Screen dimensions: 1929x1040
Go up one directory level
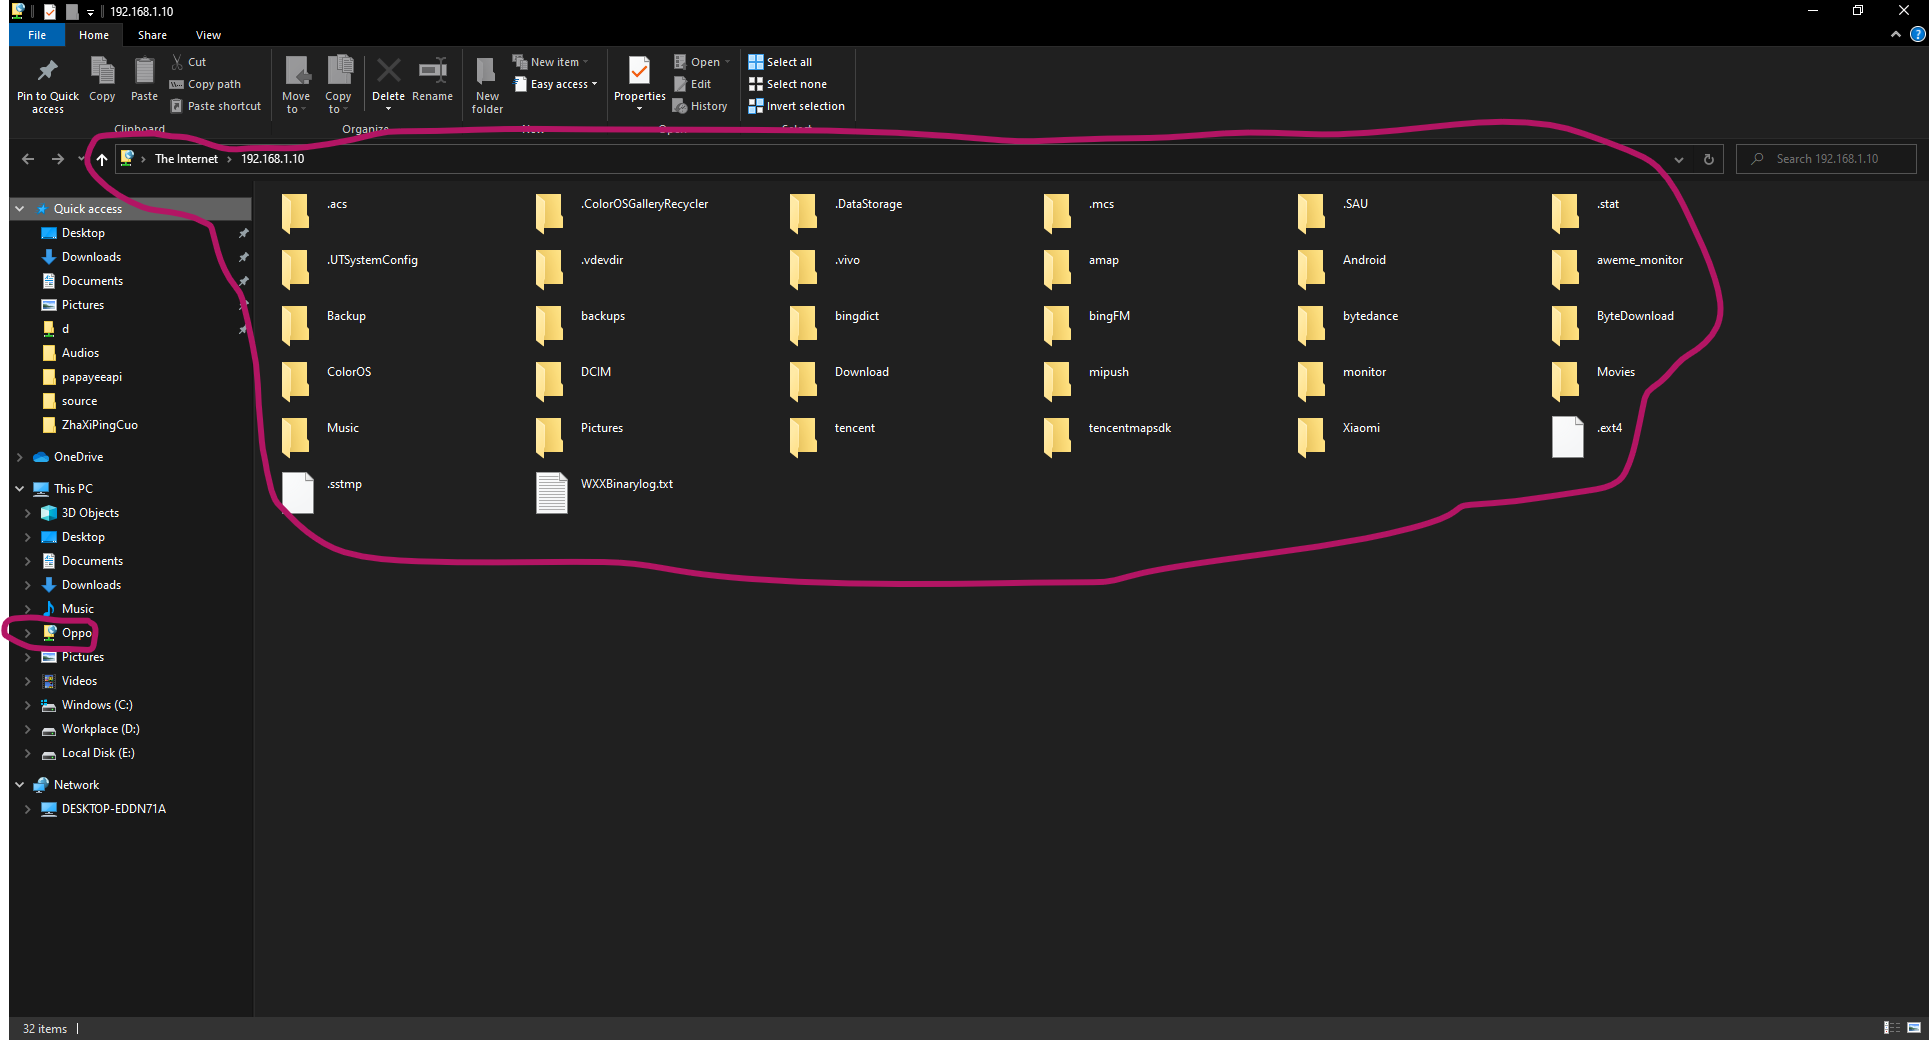(x=101, y=159)
